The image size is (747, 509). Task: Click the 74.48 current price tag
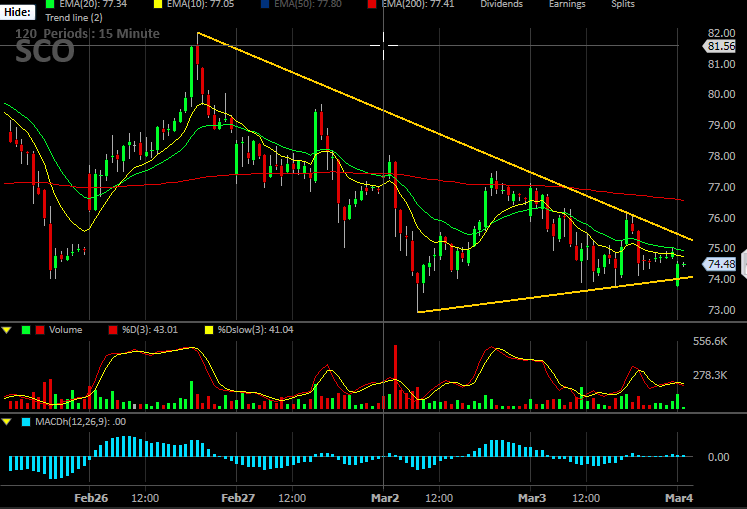[719, 264]
